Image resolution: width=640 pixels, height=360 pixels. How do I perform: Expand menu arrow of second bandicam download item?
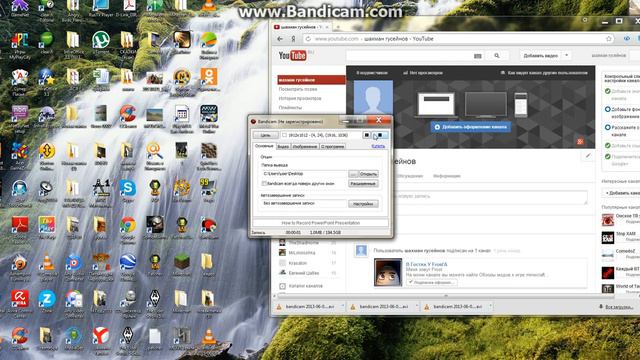tap(416, 306)
